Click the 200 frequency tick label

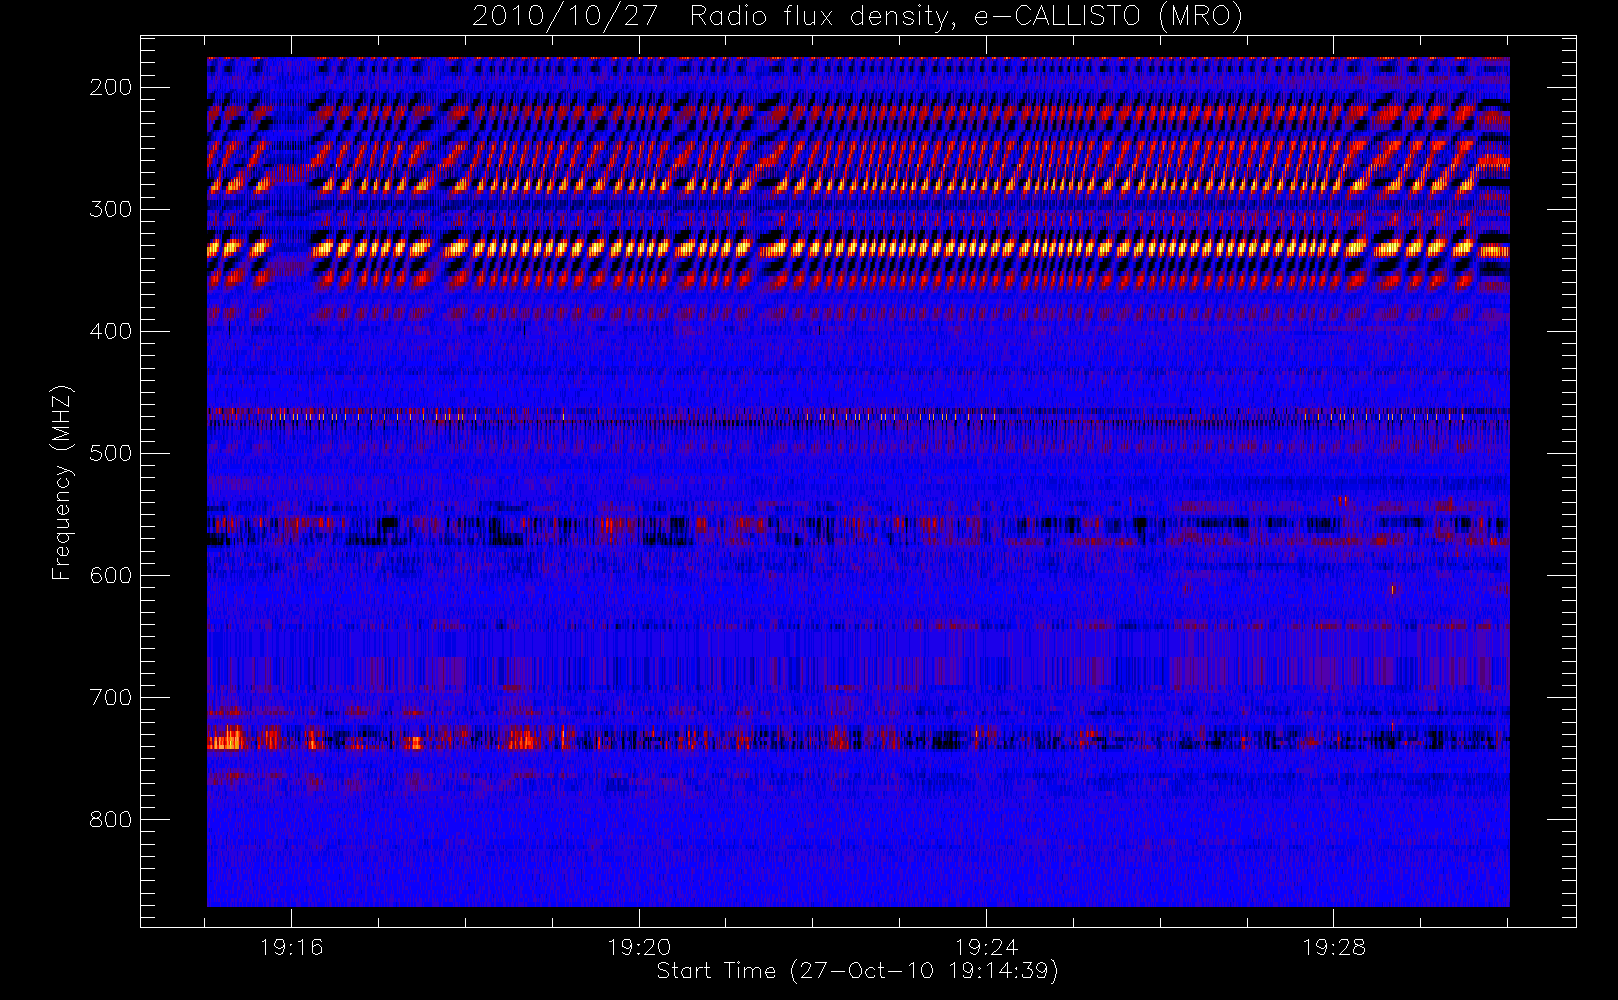pos(111,87)
